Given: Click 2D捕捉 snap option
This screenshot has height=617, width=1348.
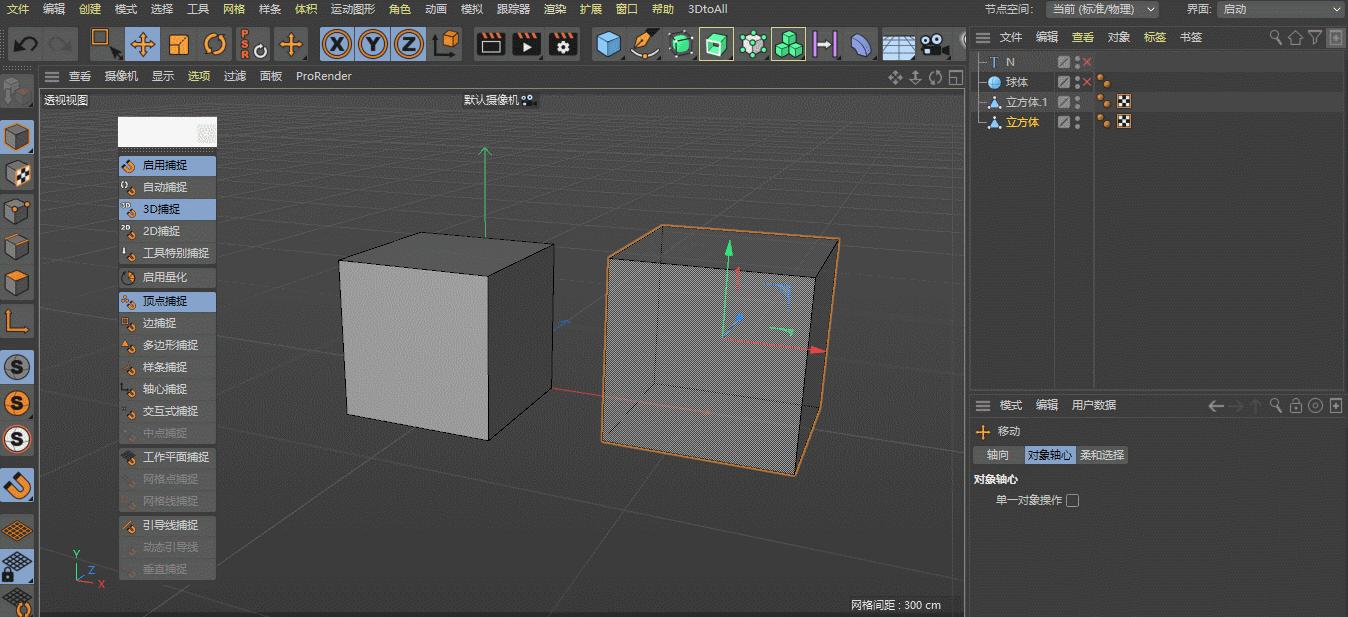Looking at the screenshot, I should click(161, 231).
